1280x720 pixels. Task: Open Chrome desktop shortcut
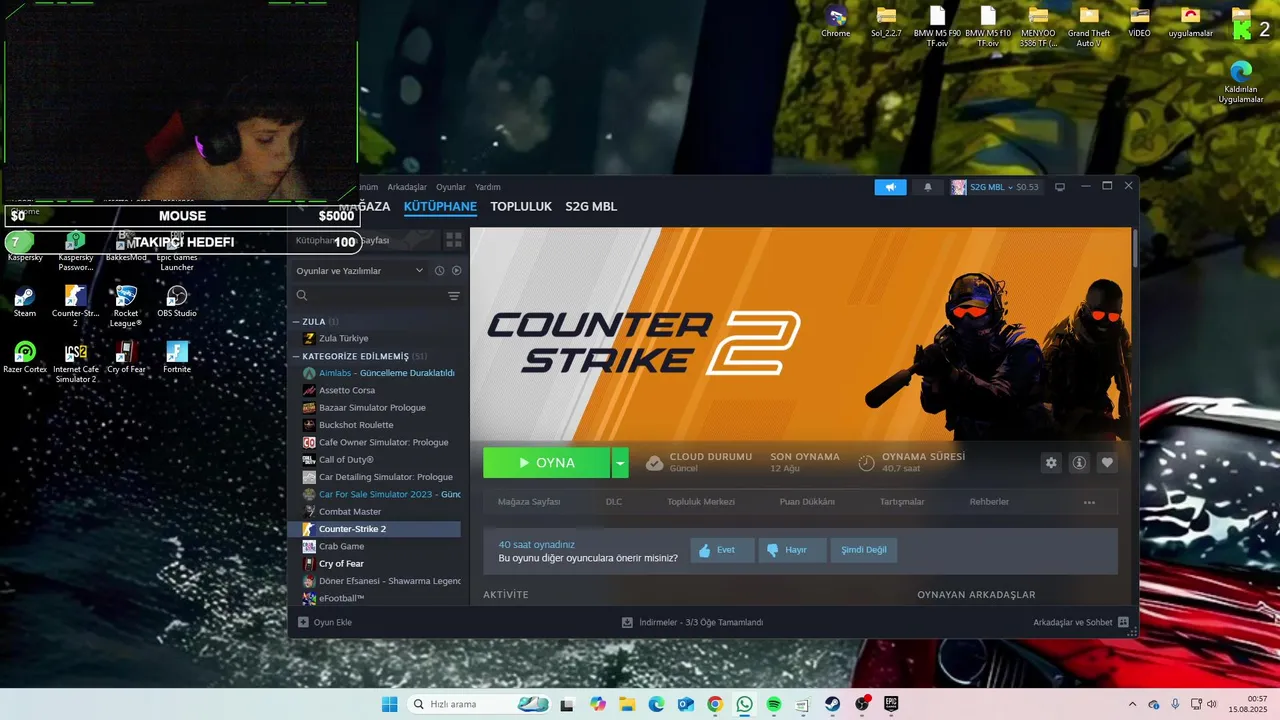tap(836, 22)
